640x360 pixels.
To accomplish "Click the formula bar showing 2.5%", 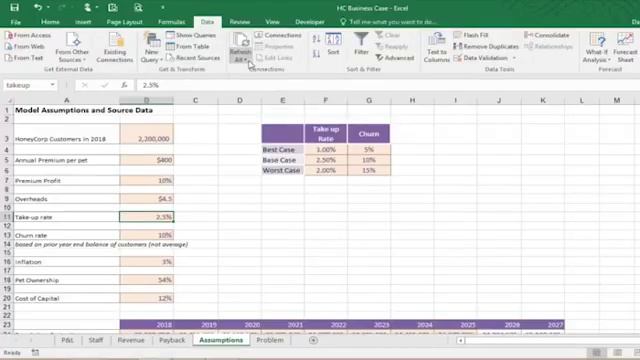I will [388, 85].
